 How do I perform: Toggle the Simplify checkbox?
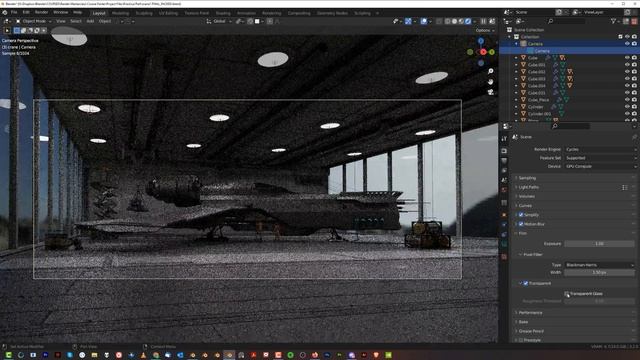(521, 215)
